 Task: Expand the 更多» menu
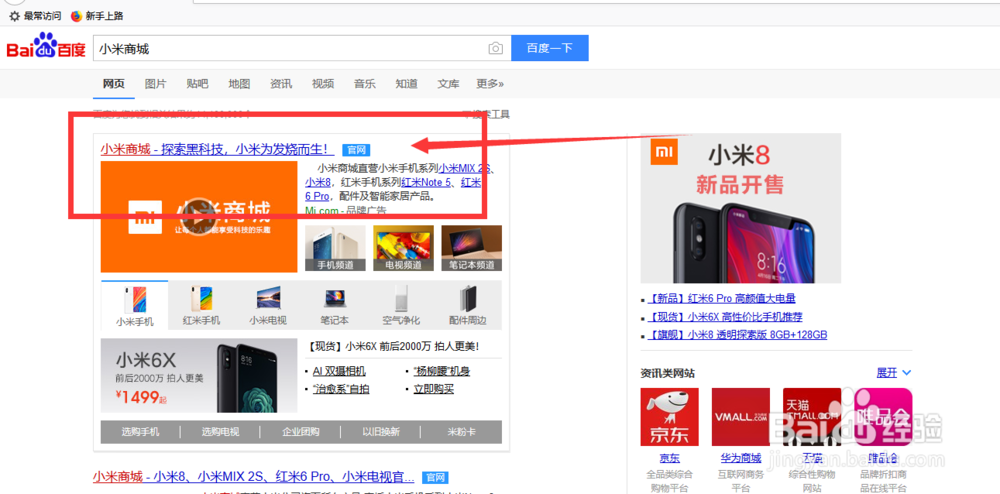point(490,84)
